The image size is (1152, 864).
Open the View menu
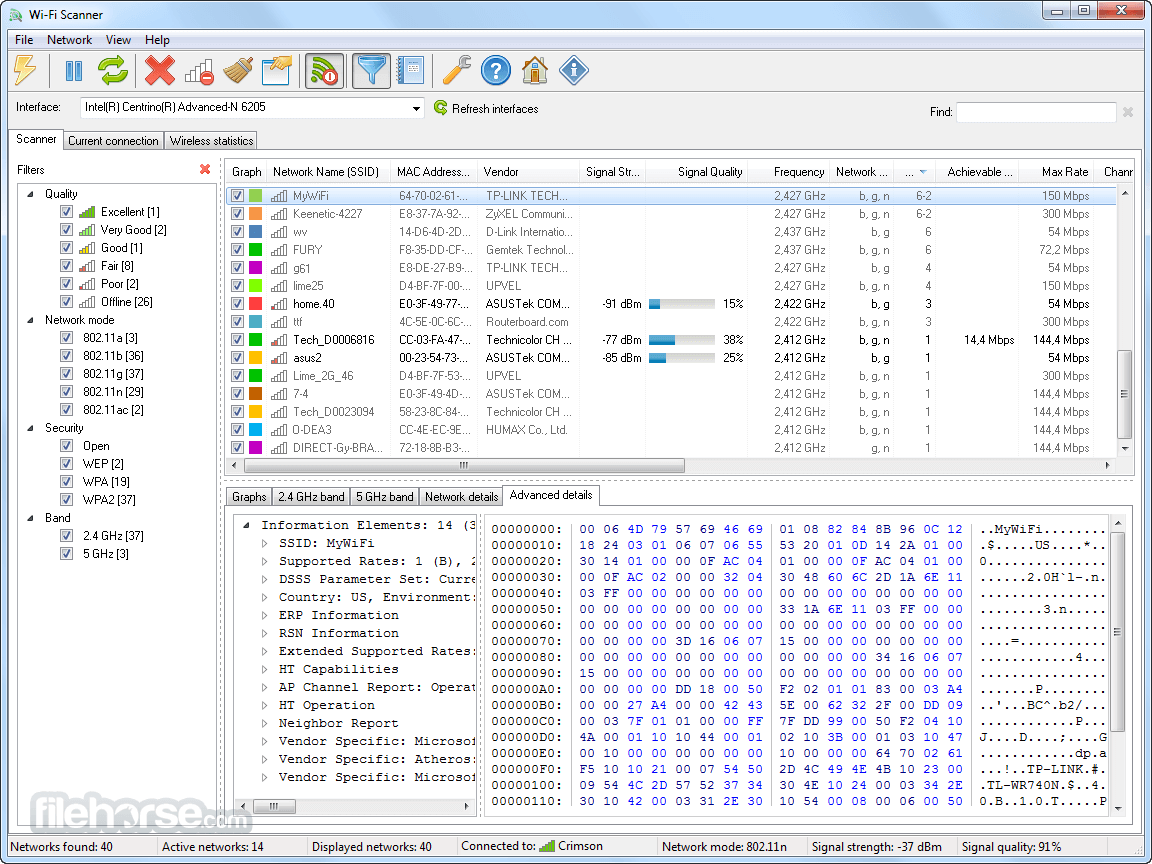pos(118,40)
